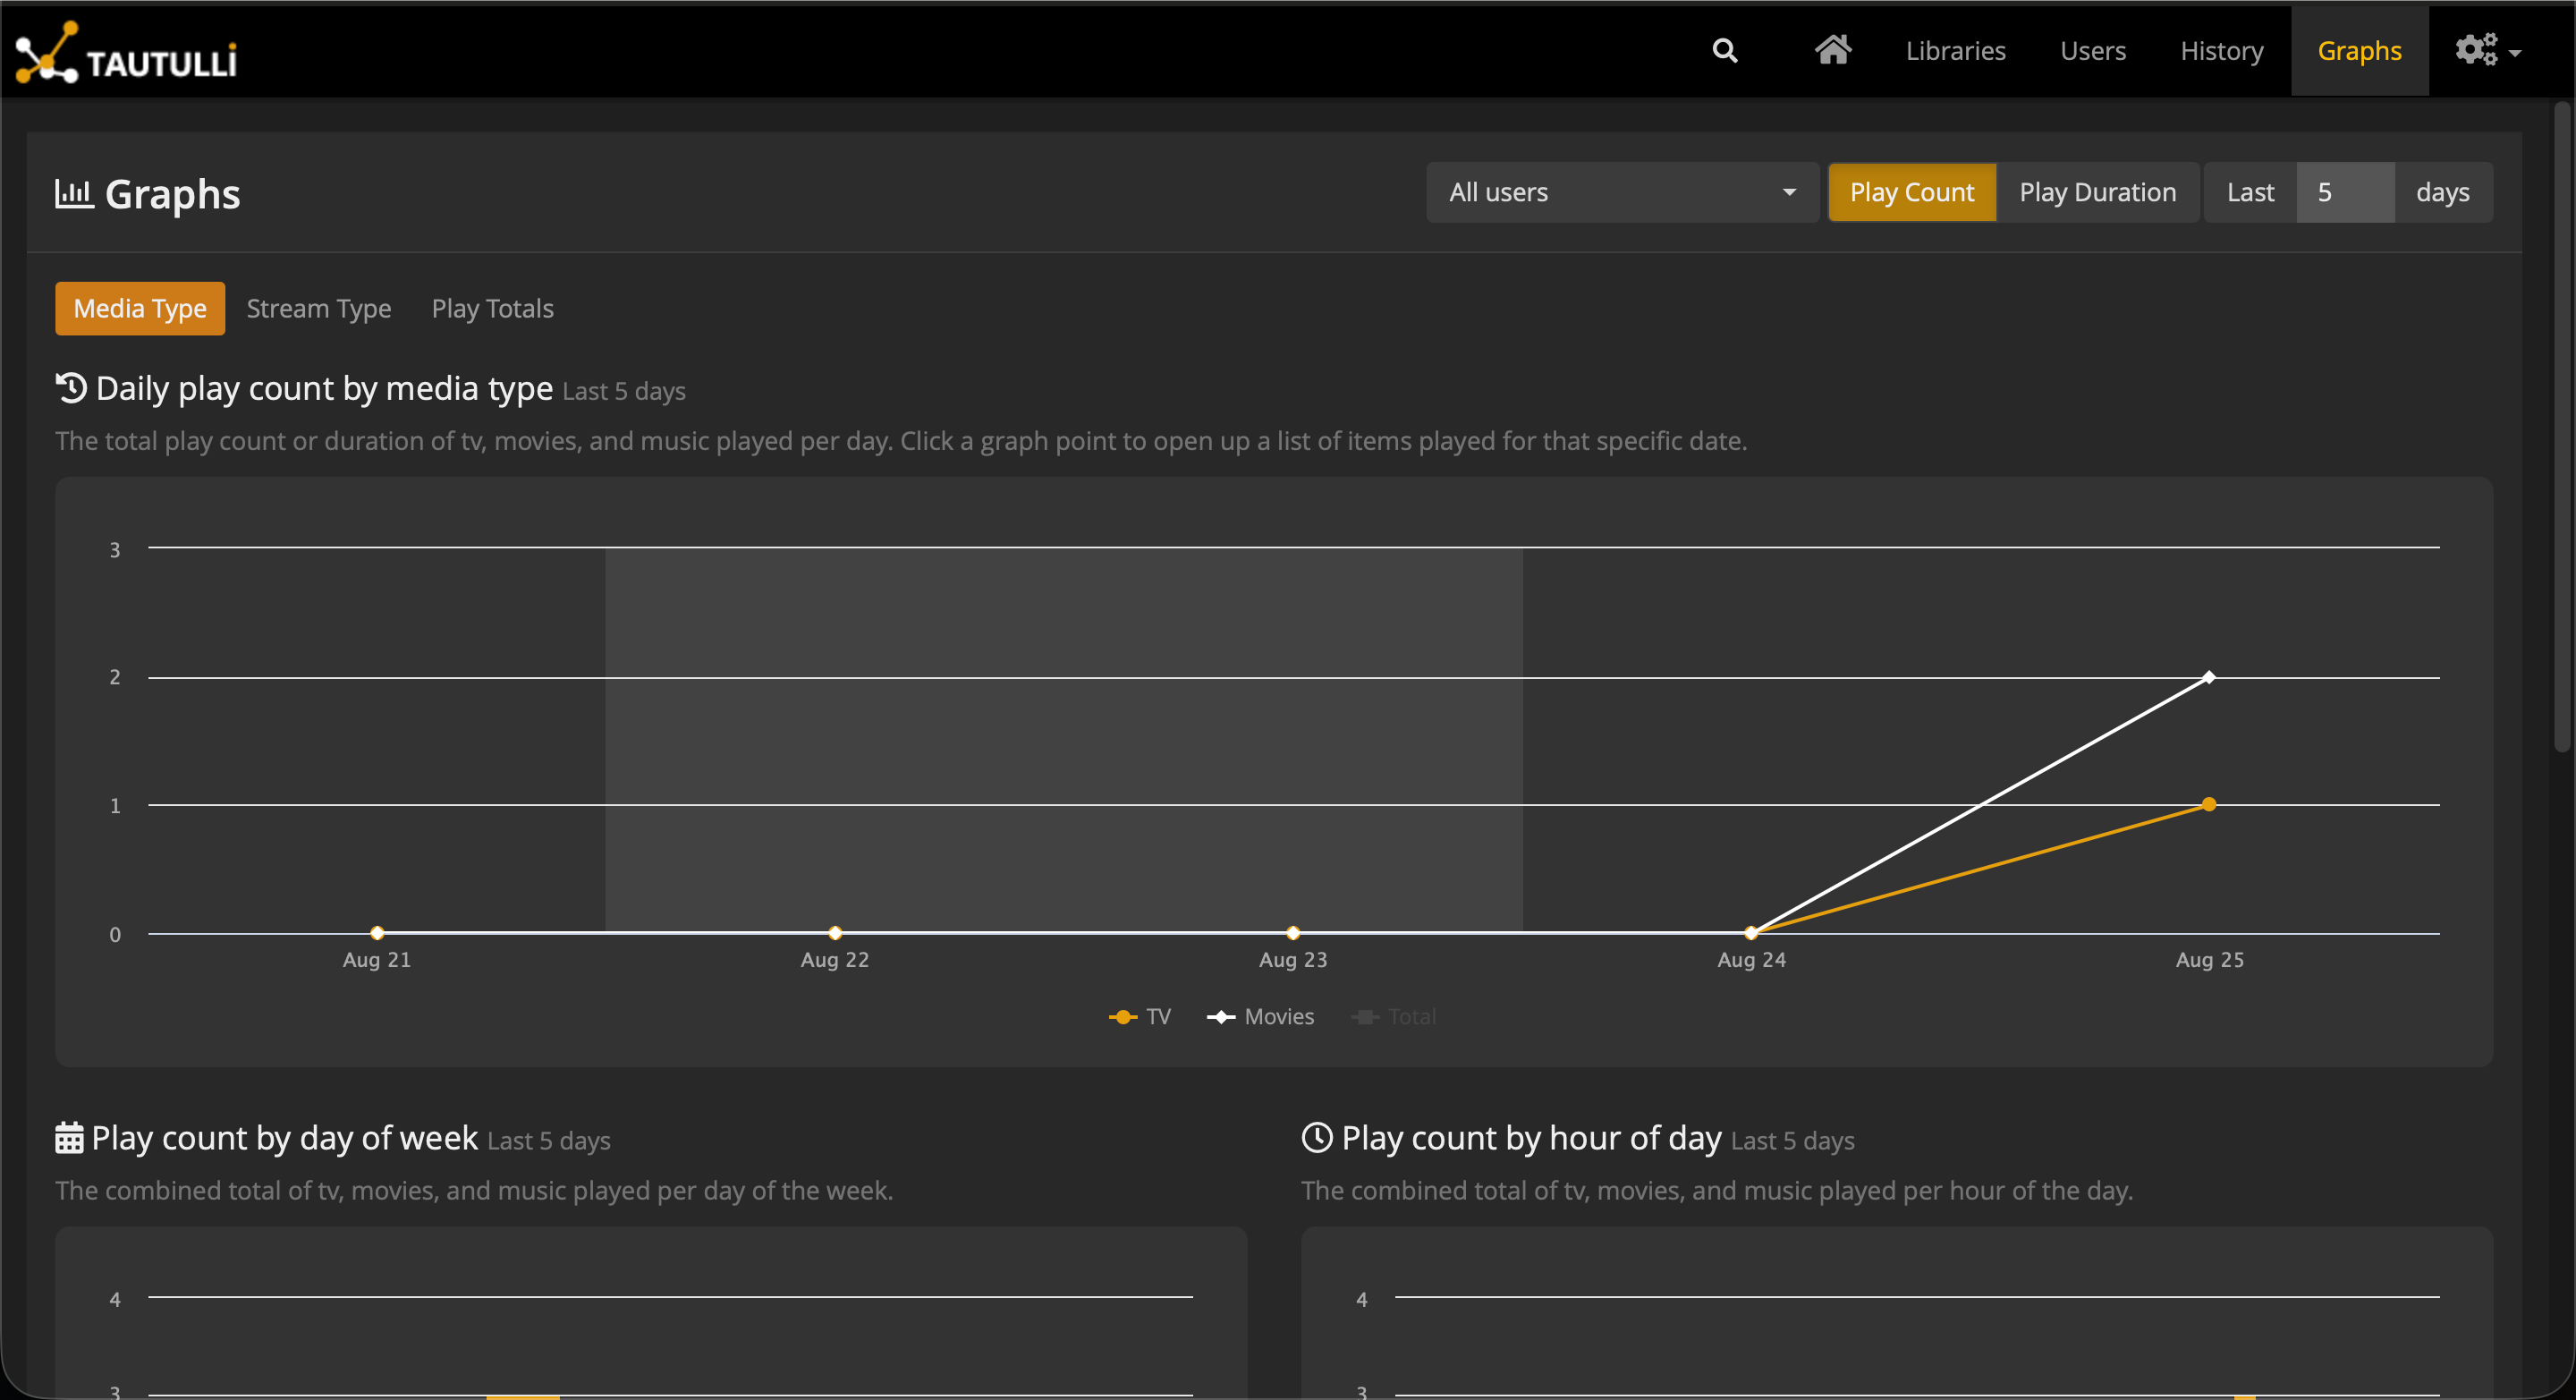Image resolution: width=2576 pixels, height=1400 pixels.
Task: Click the 'Play count by day of week' heading
Action: pyautogui.click(x=284, y=1138)
